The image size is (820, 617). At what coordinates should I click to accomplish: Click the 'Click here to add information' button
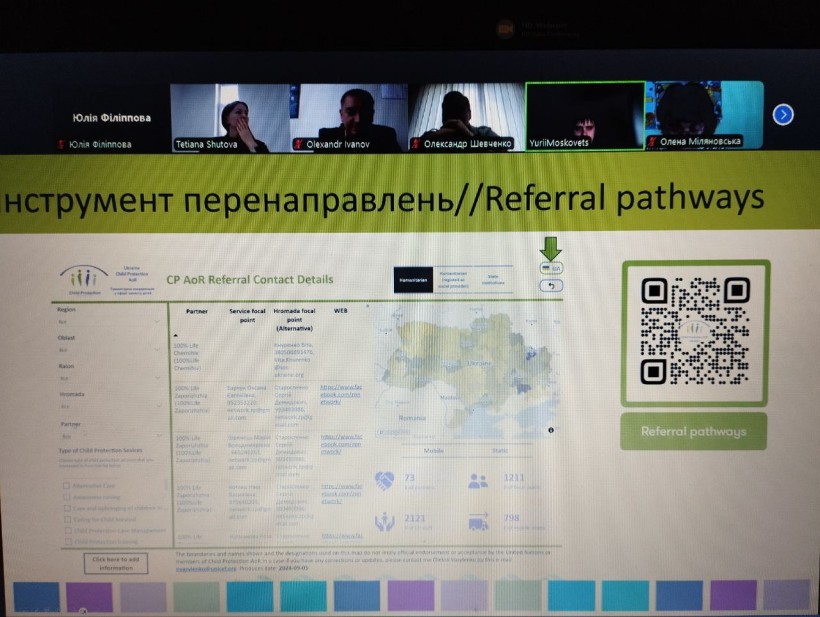[x=116, y=563]
